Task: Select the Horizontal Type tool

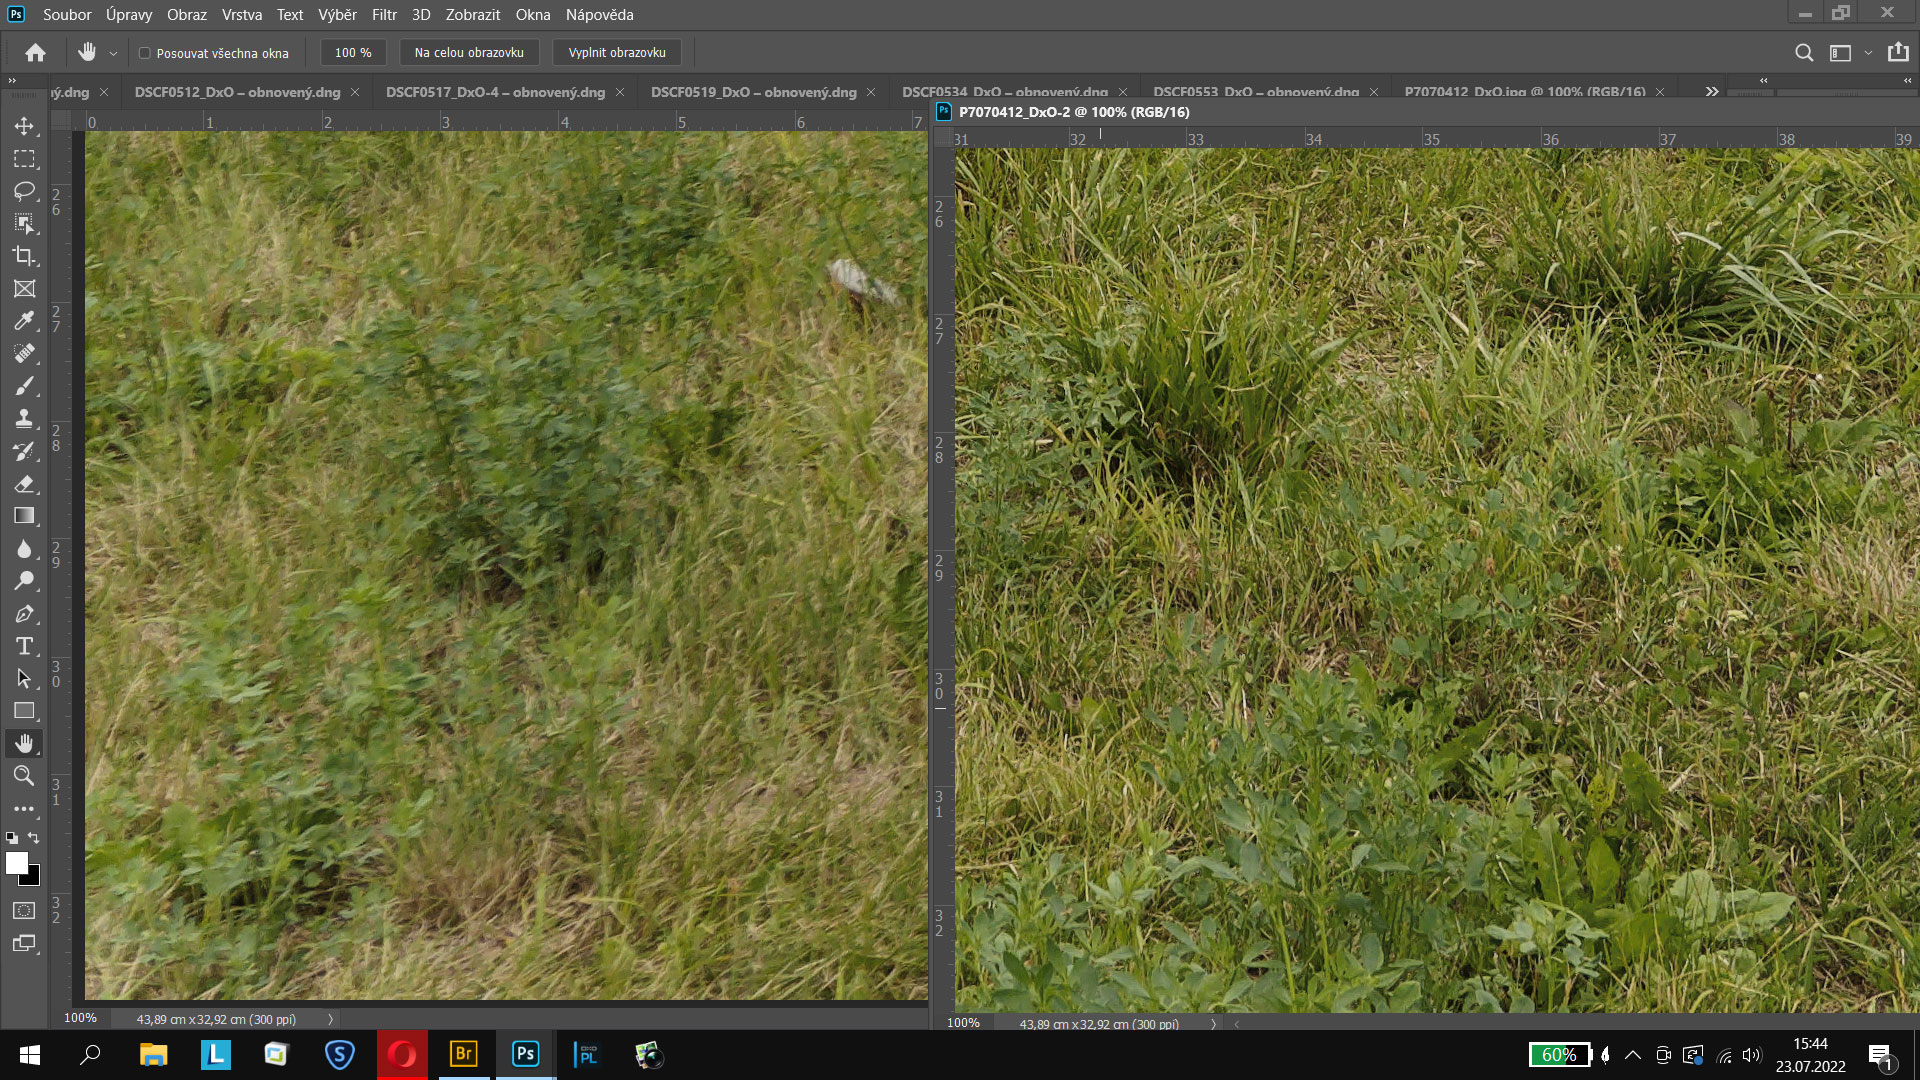Action: [24, 646]
